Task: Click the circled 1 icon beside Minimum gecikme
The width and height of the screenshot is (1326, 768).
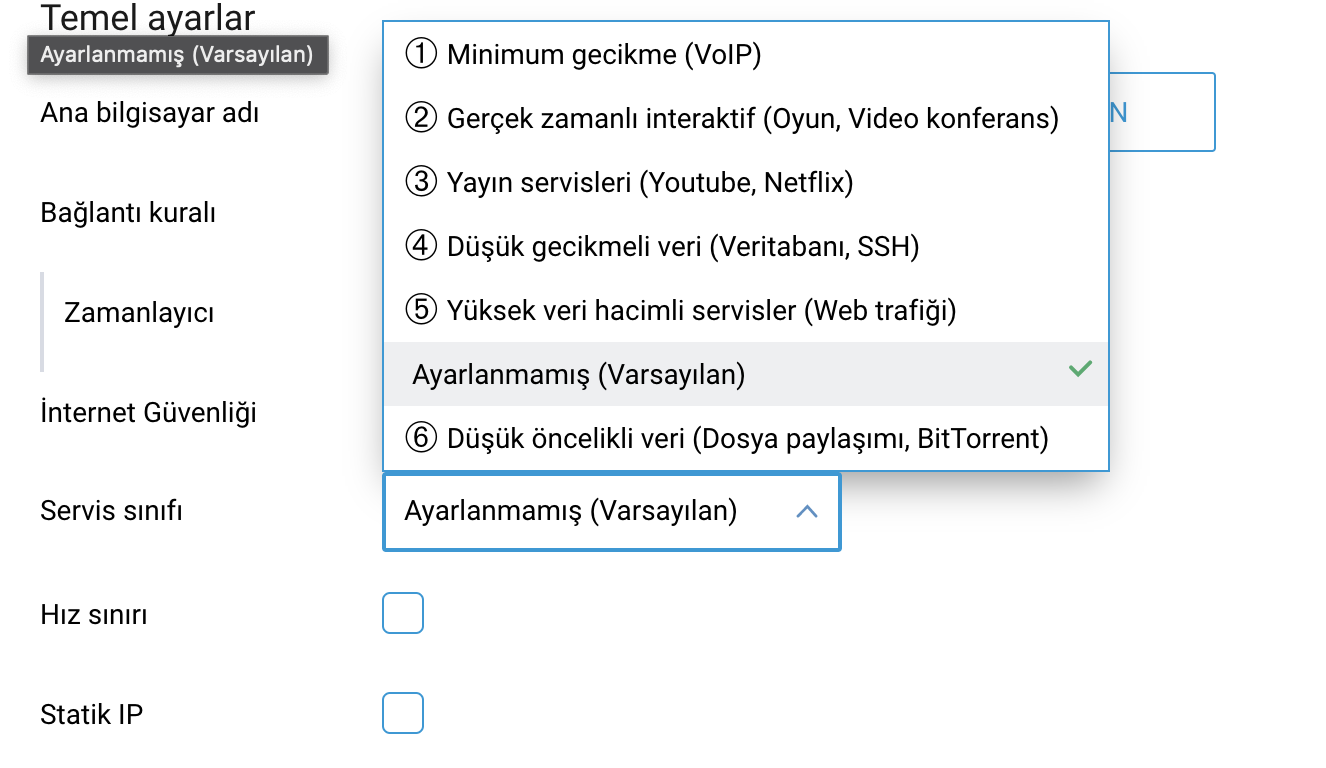Action: 421,54
